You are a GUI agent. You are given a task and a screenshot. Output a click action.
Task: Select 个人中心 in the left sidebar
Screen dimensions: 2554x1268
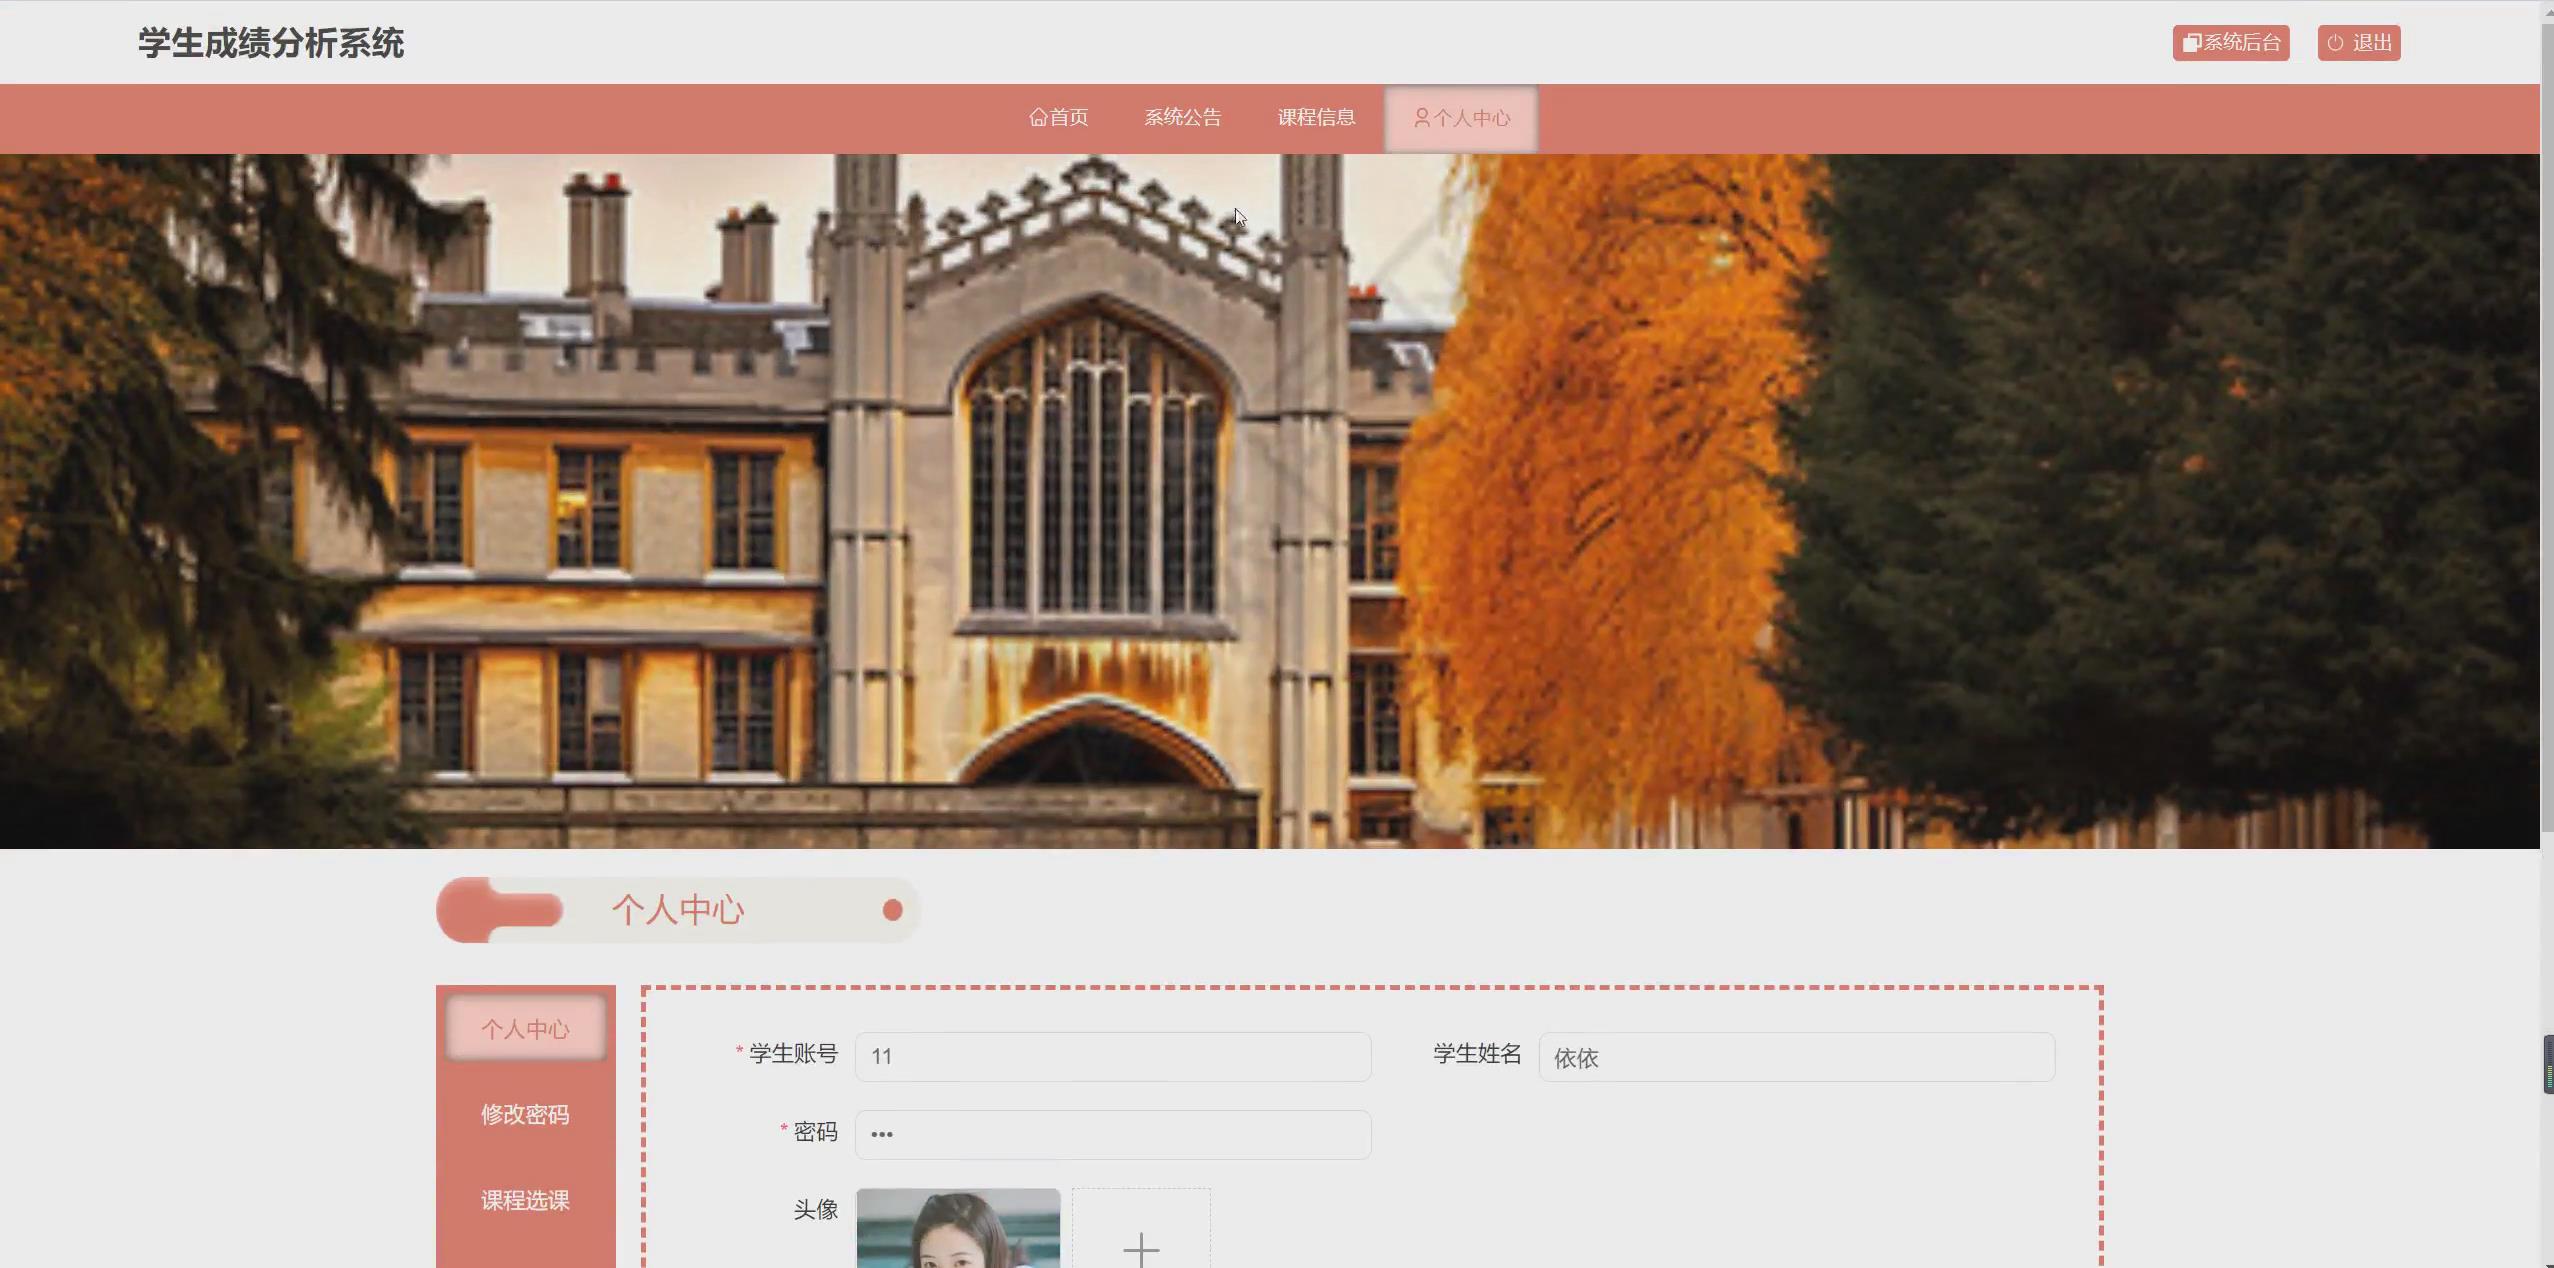pyautogui.click(x=525, y=1029)
